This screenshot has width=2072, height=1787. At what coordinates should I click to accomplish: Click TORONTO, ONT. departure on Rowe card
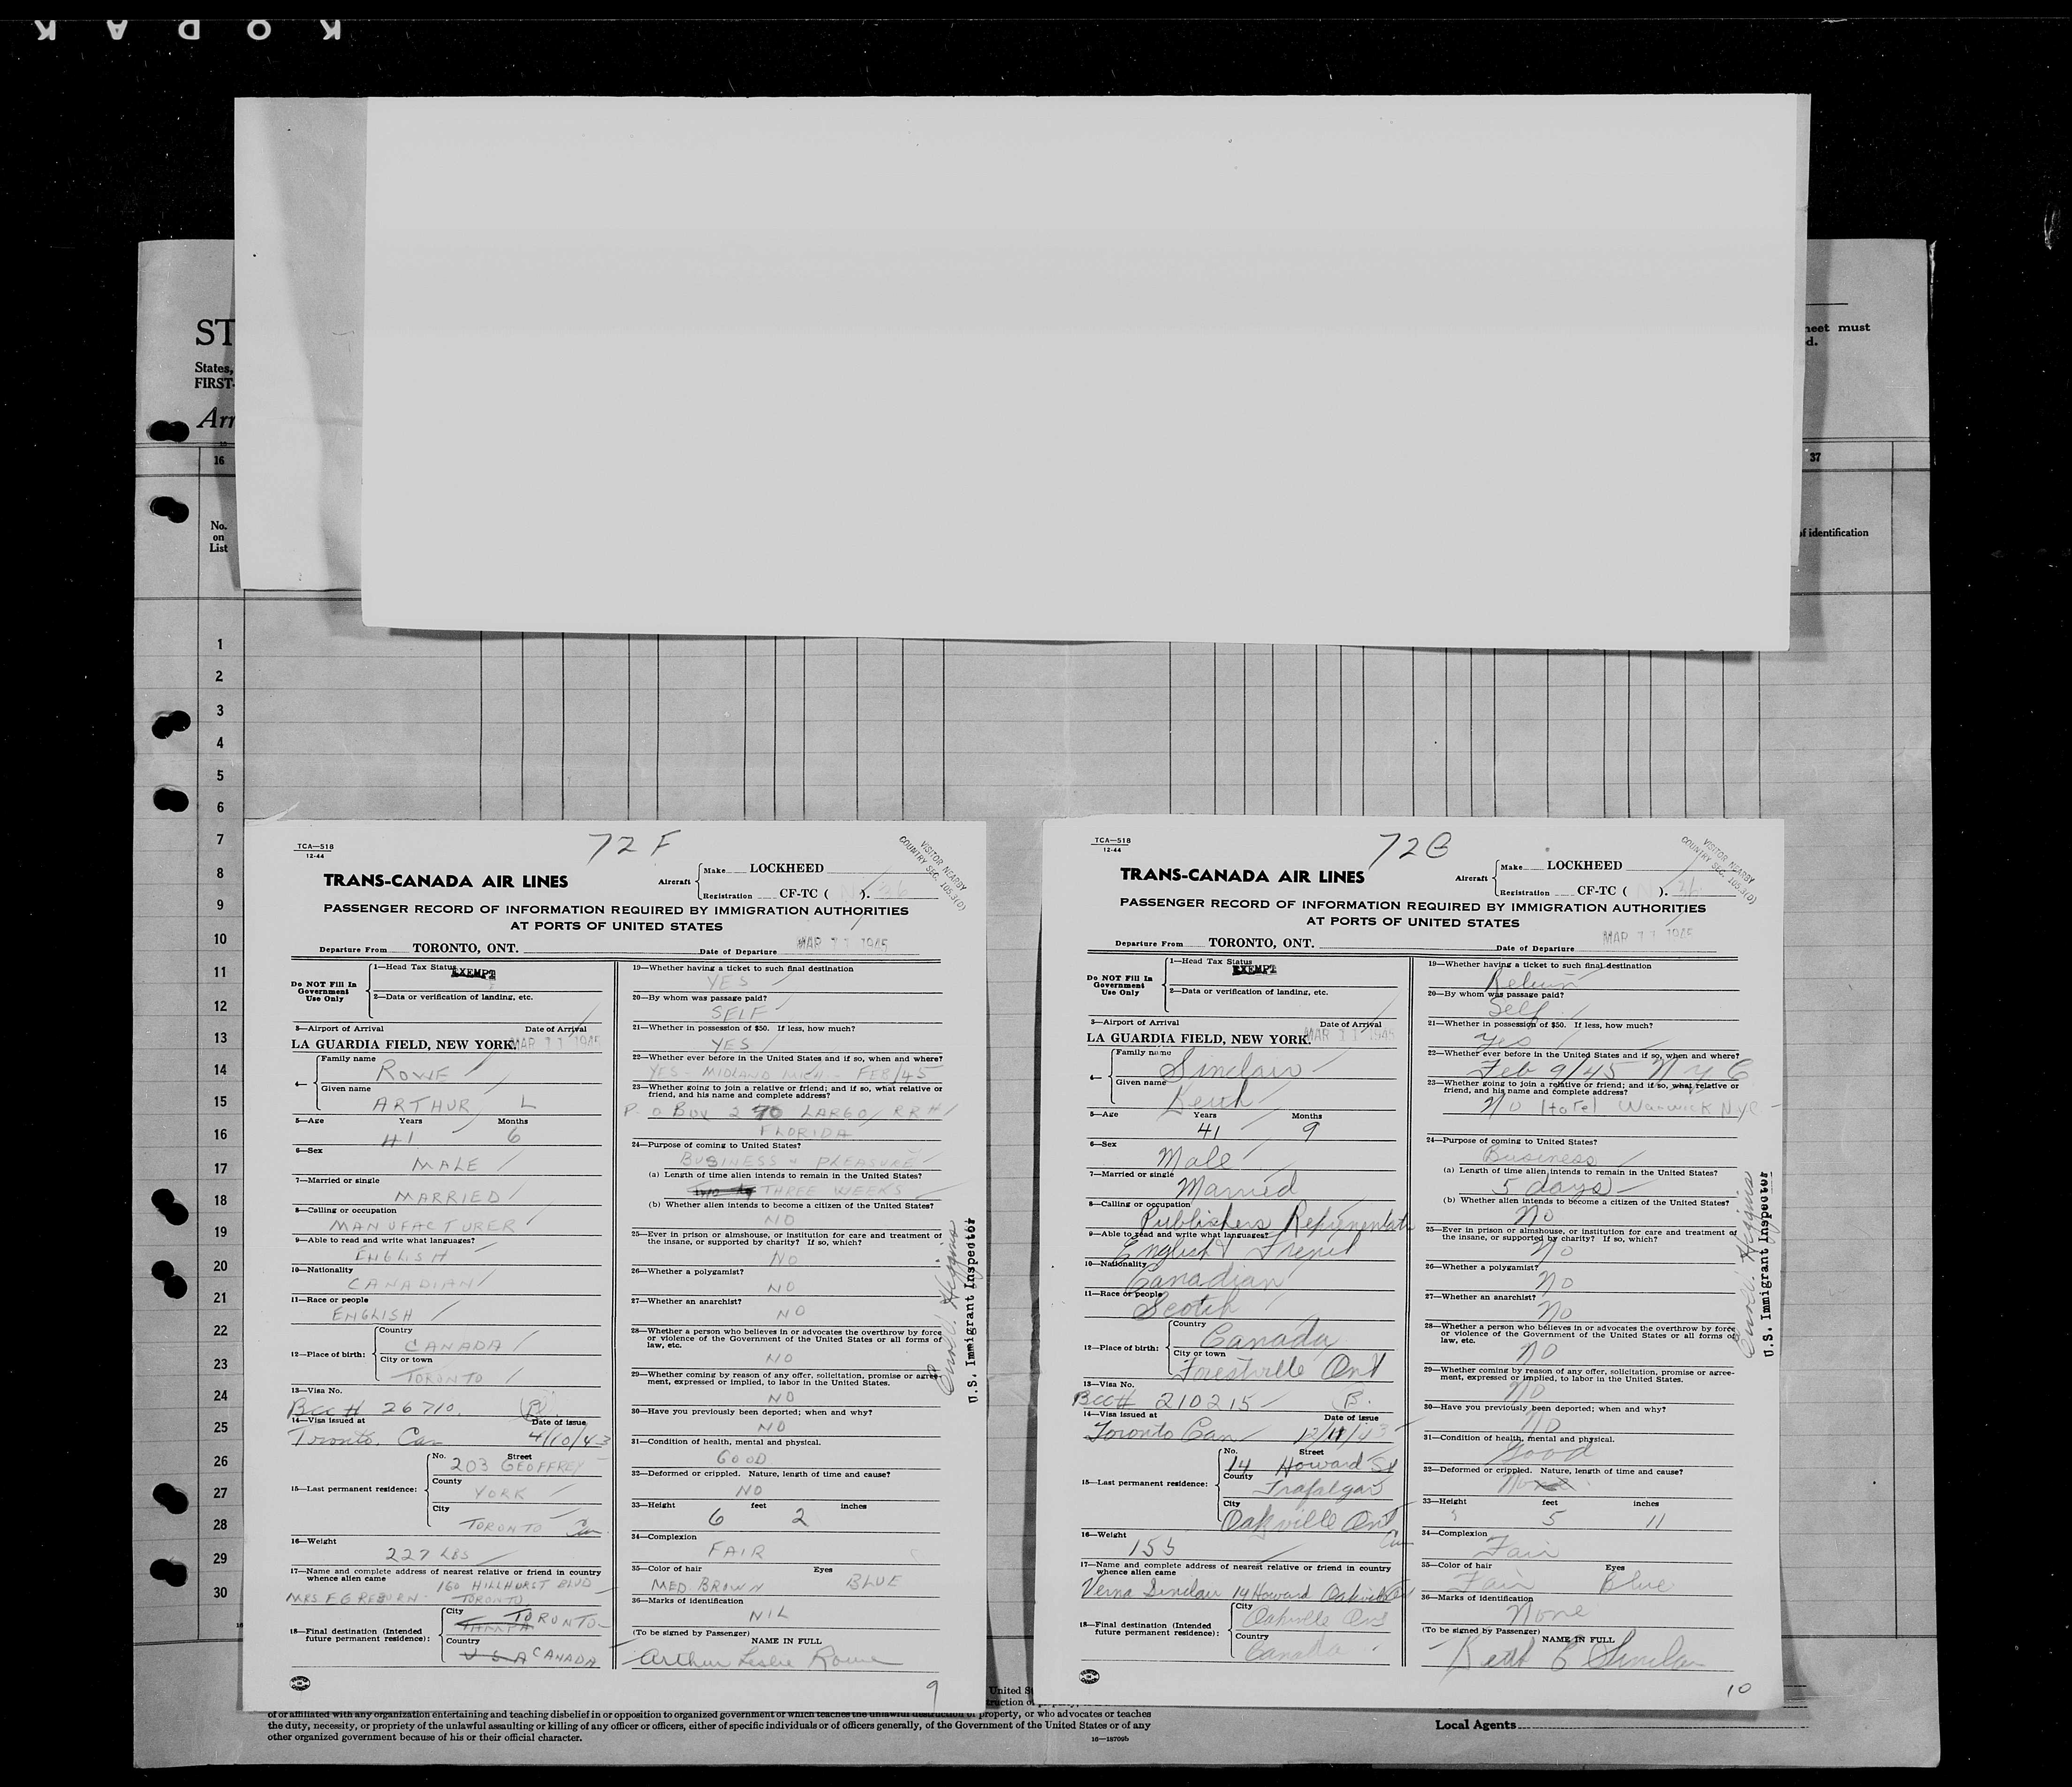coord(465,948)
